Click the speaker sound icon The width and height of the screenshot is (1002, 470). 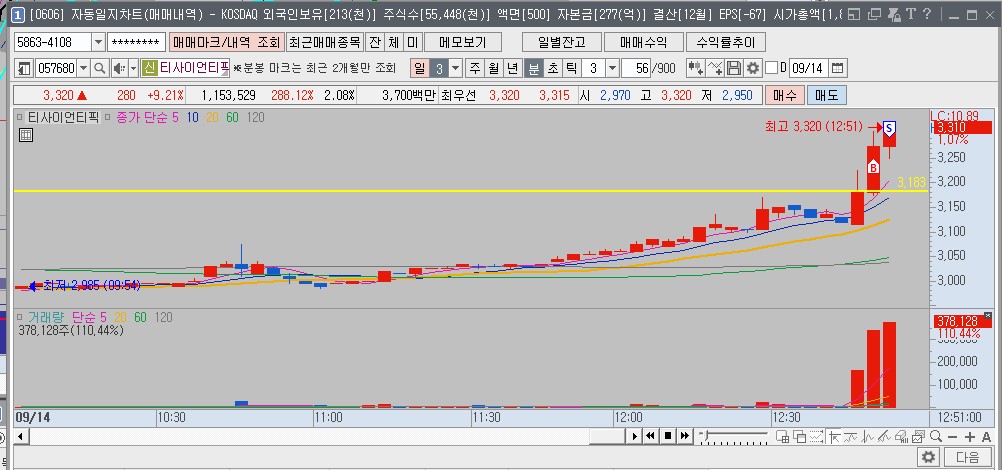coord(119,68)
